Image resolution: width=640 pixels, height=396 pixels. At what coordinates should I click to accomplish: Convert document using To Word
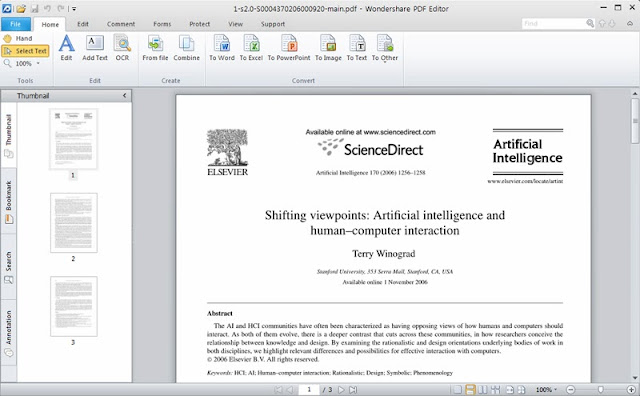coord(222,48)
